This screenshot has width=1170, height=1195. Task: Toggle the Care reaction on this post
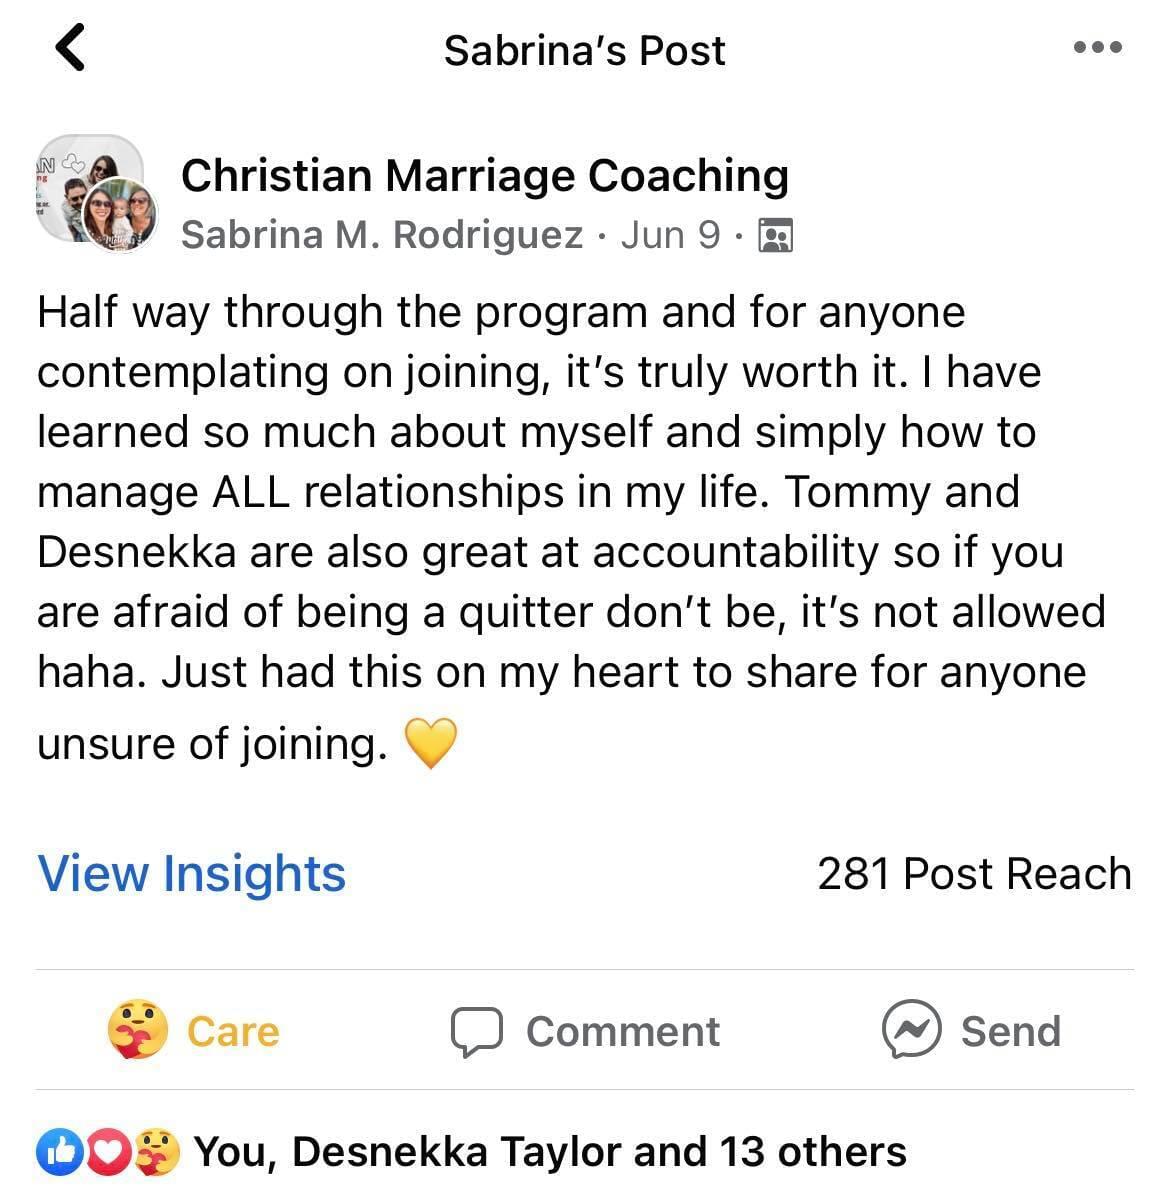click(x=194, y=1031)
